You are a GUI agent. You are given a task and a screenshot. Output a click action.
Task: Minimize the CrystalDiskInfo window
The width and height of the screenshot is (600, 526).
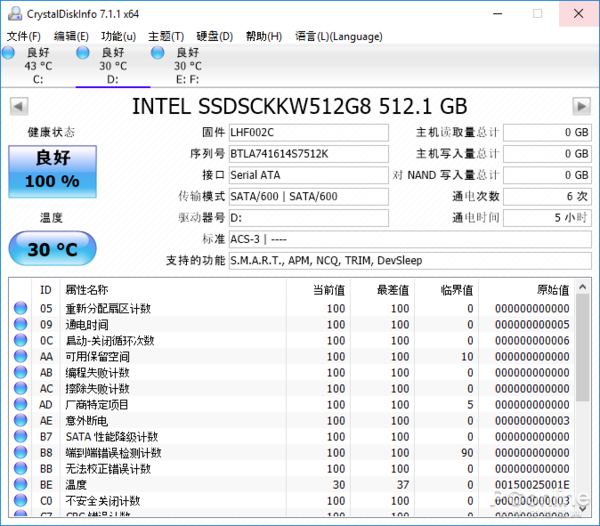[x=497, y=14]
